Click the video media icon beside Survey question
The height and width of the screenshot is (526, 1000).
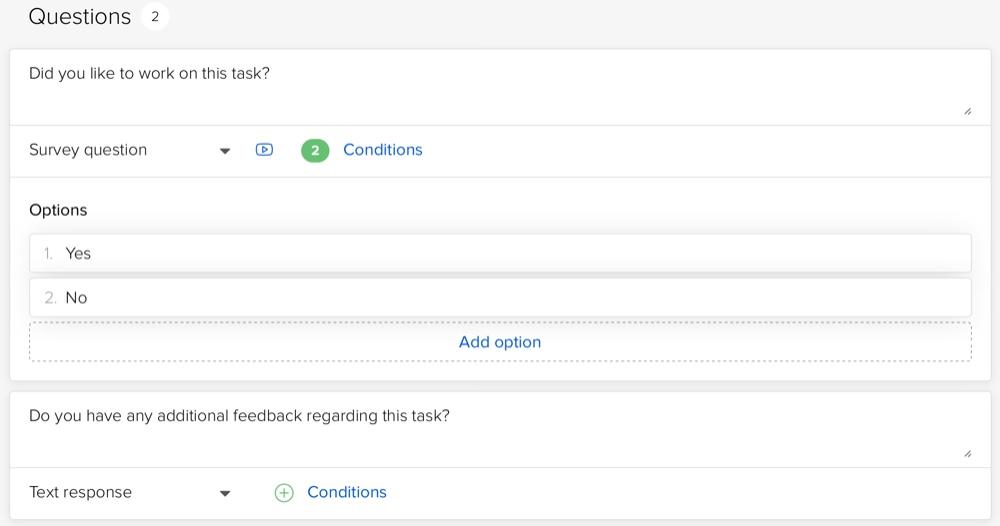264,150
